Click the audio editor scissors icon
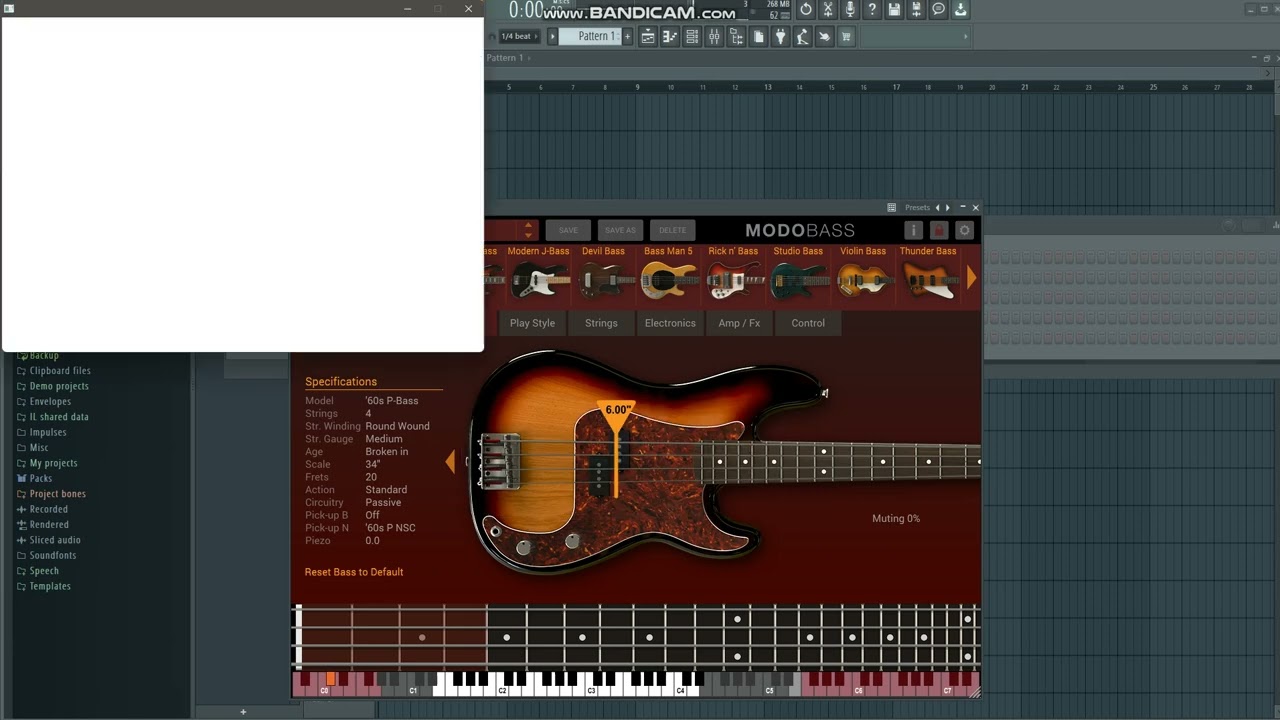 828,10
